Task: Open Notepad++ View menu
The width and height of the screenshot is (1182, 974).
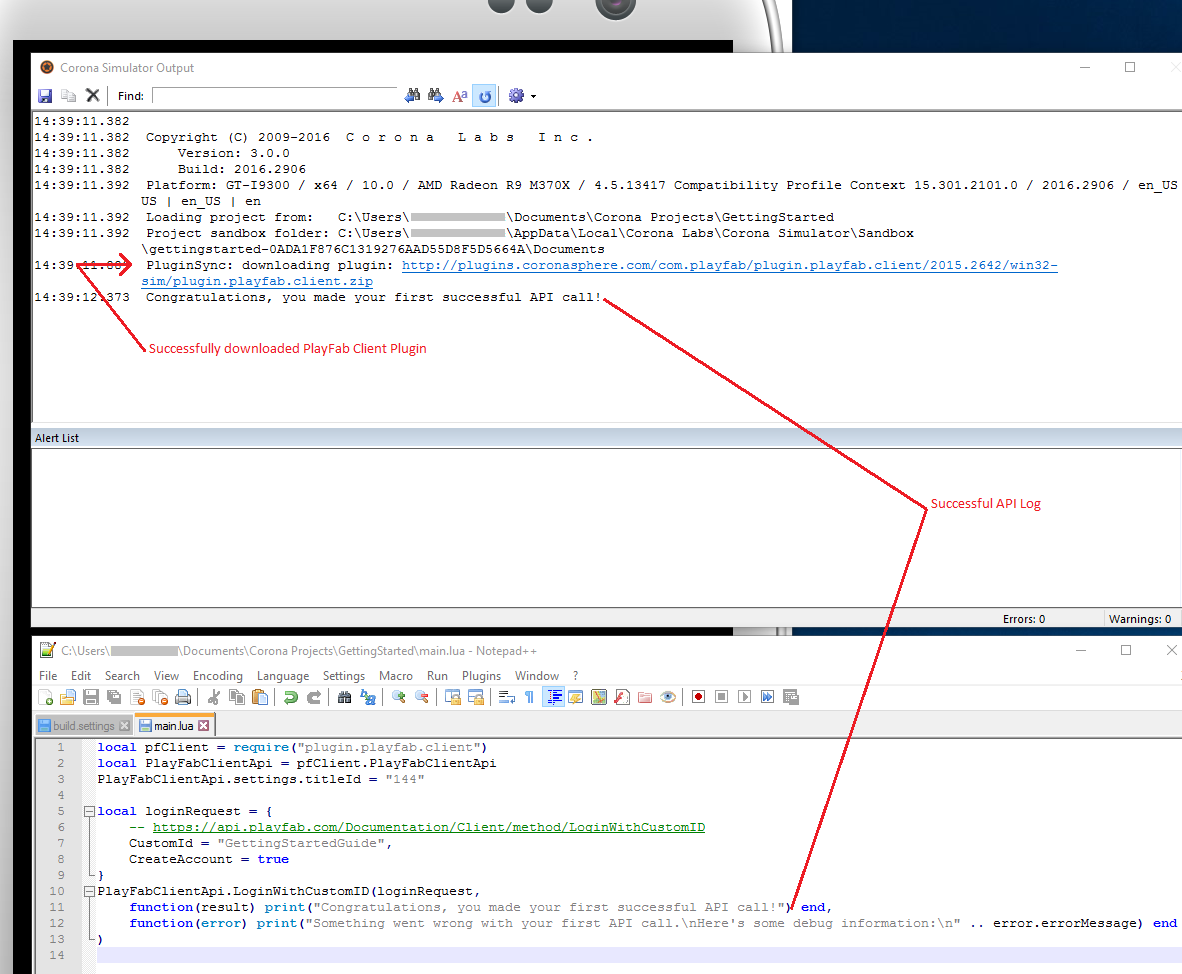Action: (167, 675)
